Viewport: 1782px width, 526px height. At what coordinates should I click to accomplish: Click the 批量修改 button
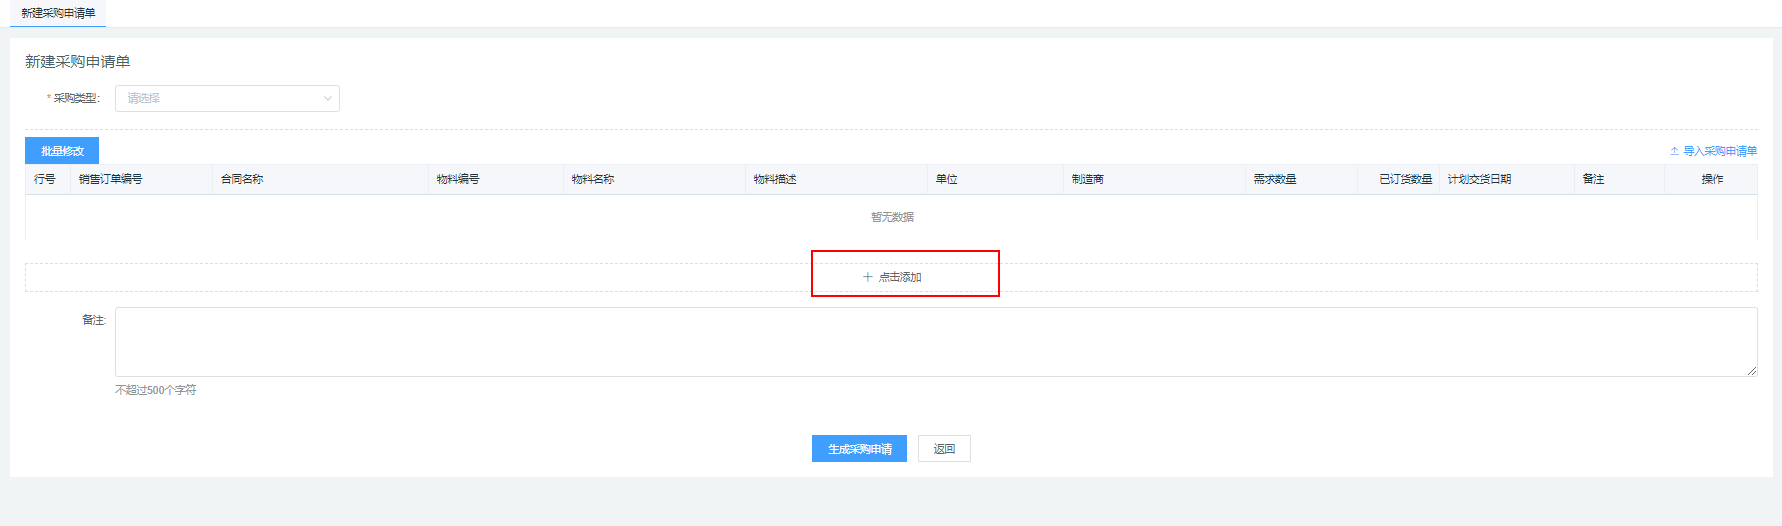pyautogui.click(x=62, y=151)
